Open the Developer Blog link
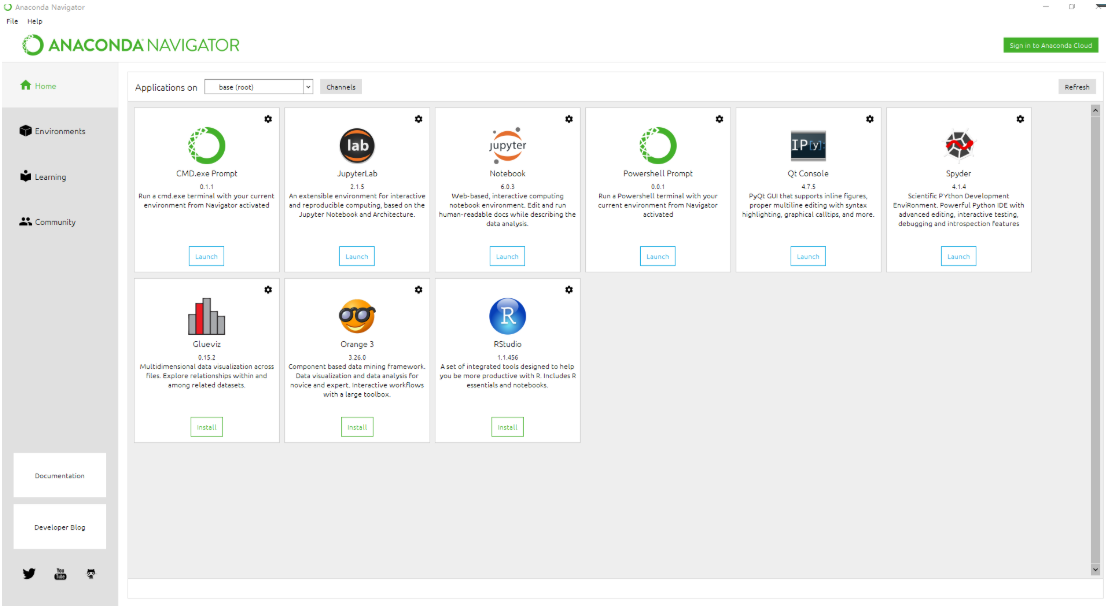The height and width of the screenshot is (606, 1110). 59,527
